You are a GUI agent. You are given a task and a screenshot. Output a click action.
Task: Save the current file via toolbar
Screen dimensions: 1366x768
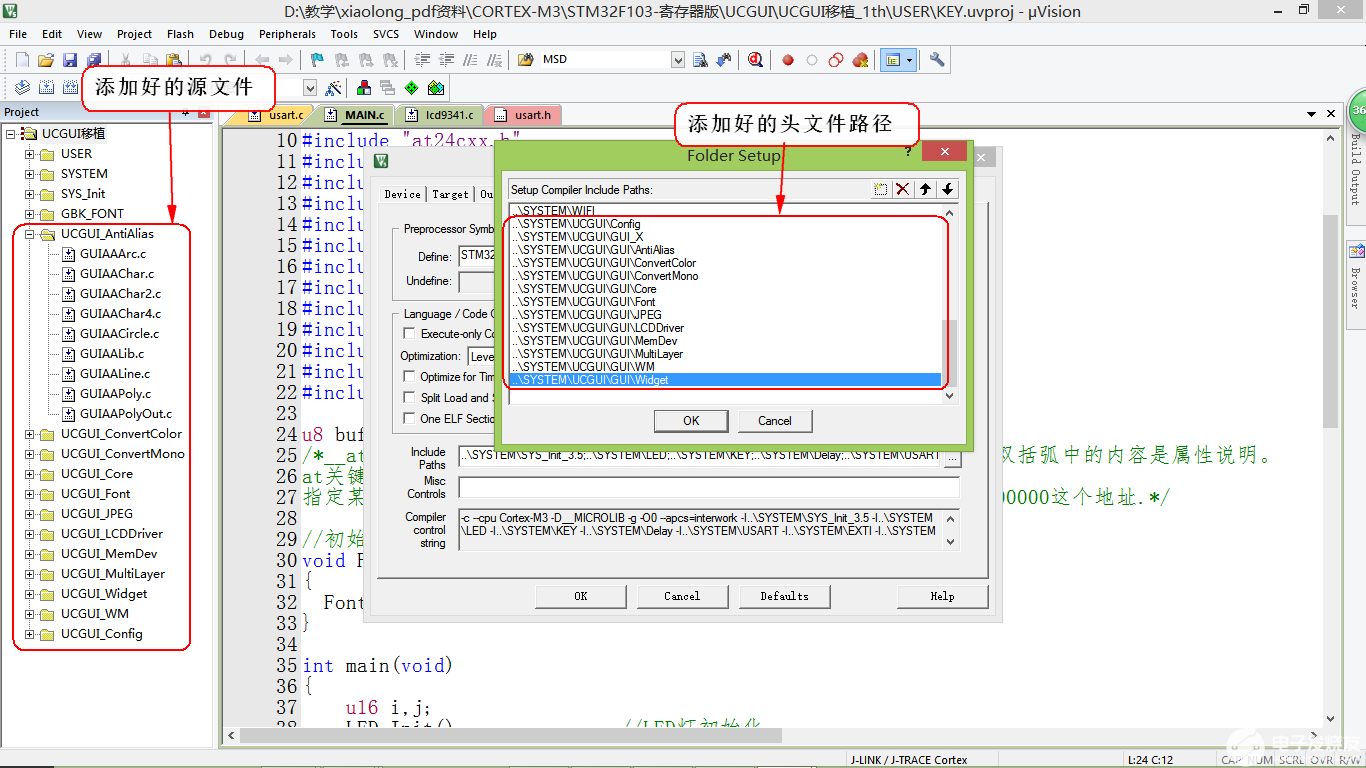tap(70, 60)
